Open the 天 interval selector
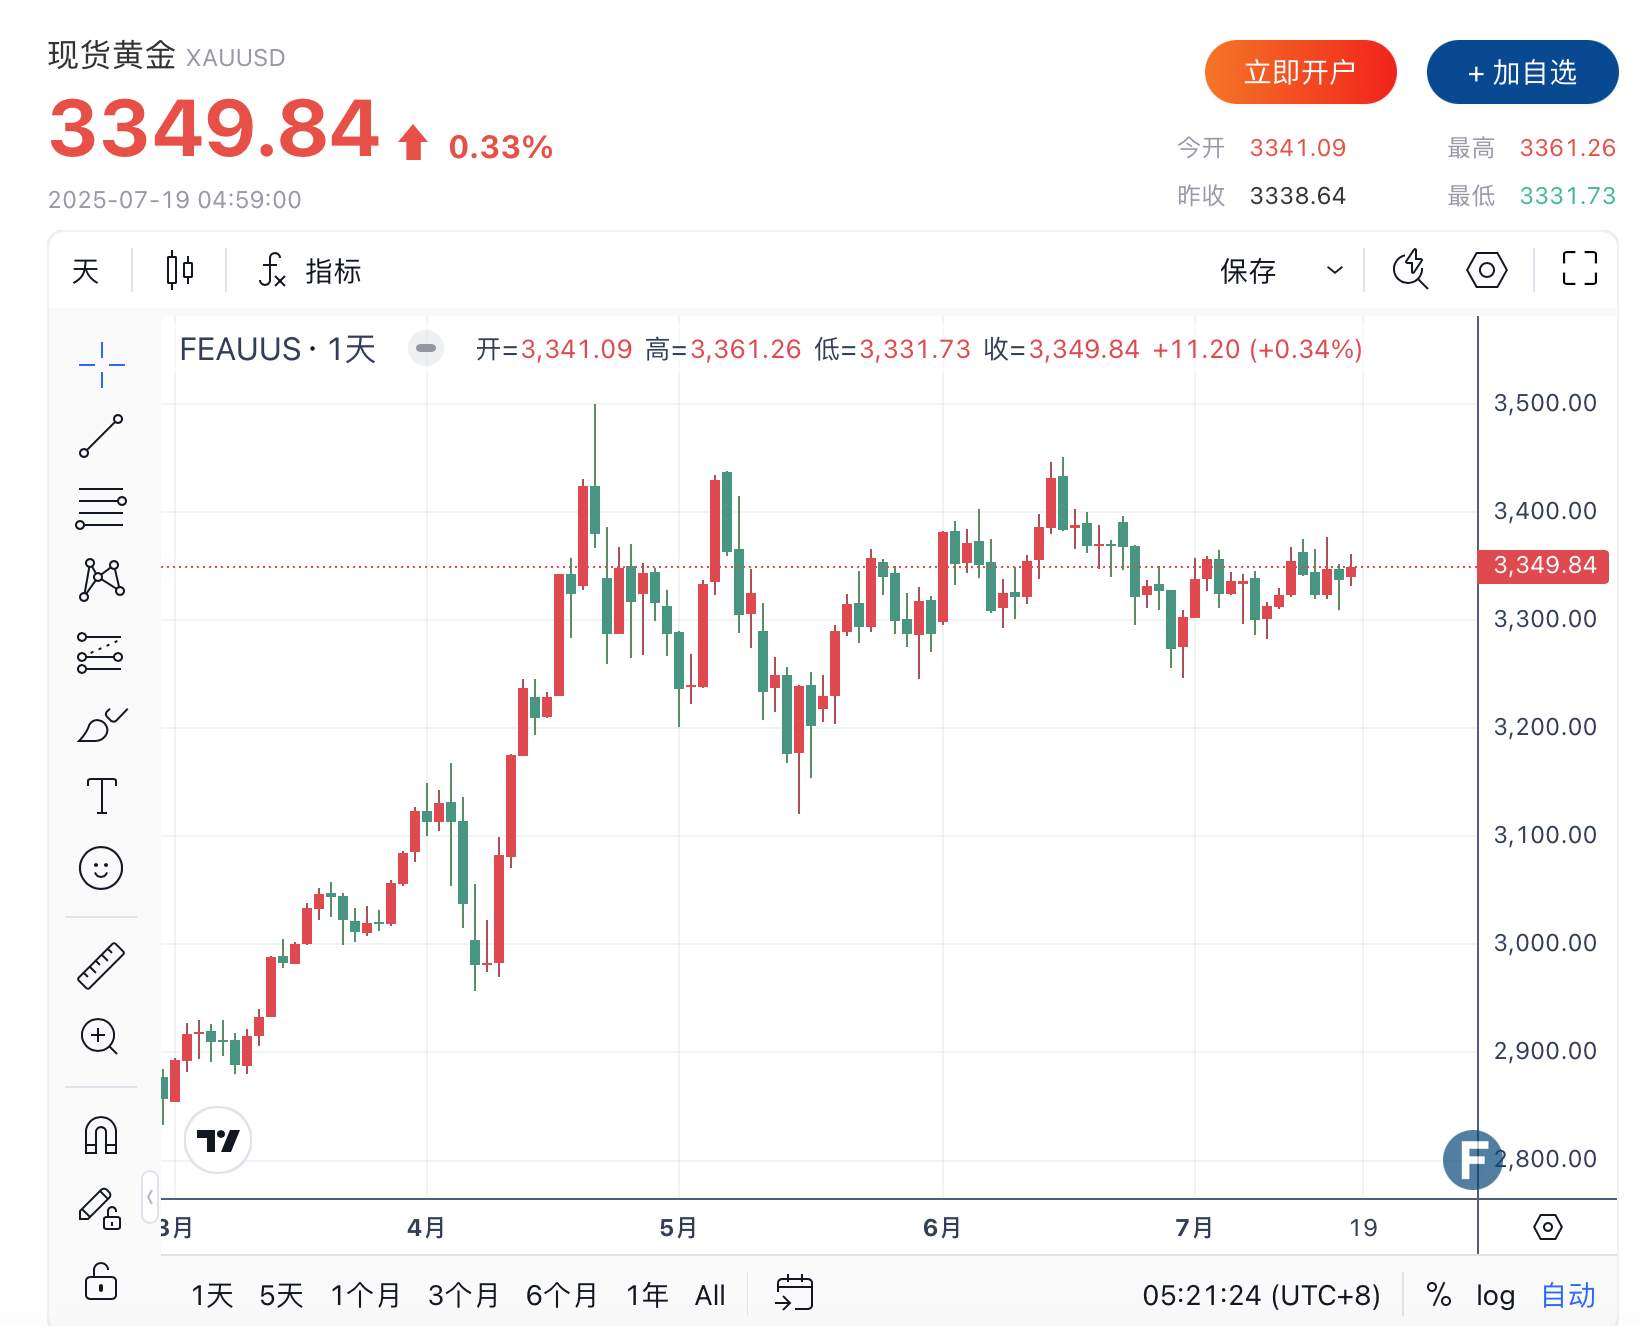Image resolution: width=1640 pixels, height=1326 pixels. 85,270
